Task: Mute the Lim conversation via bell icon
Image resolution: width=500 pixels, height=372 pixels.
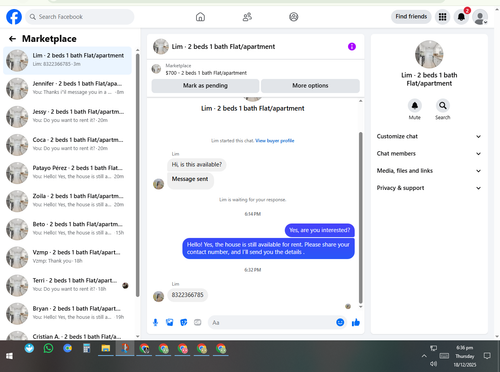Action: (415, 106)
